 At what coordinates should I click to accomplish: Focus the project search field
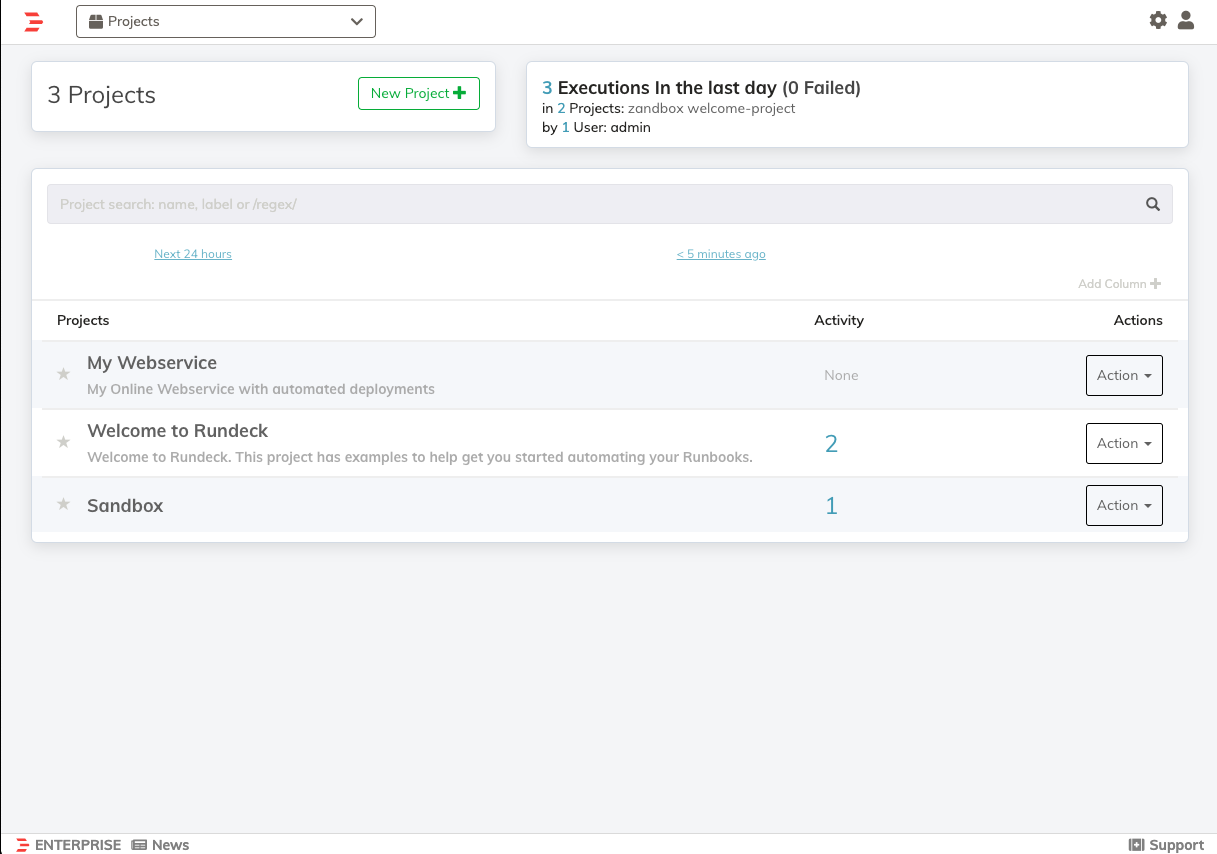pos(610,204)
